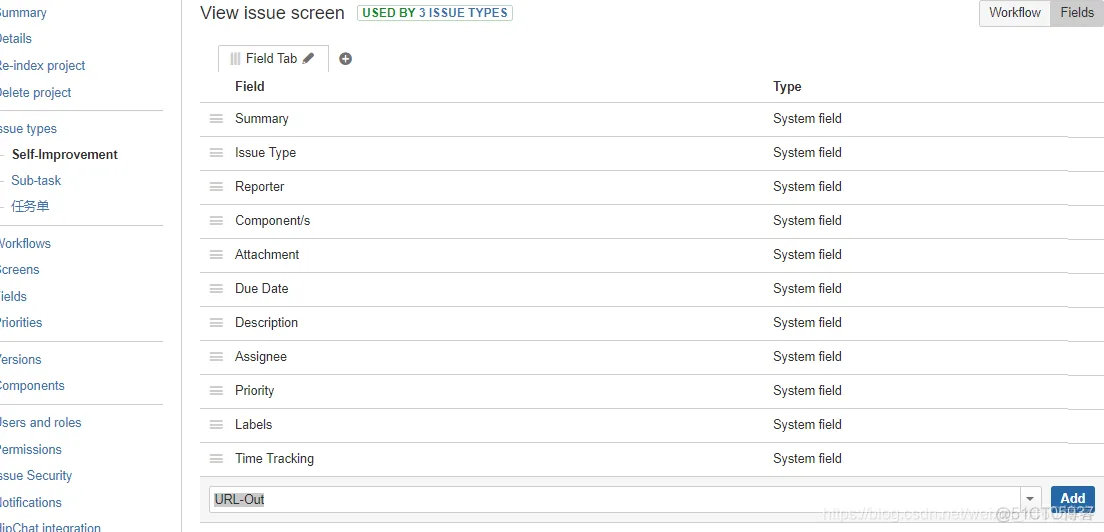Open Fields in the sidebar
The height and width of the screenshot is (532, 1104).
click(13, 296)
